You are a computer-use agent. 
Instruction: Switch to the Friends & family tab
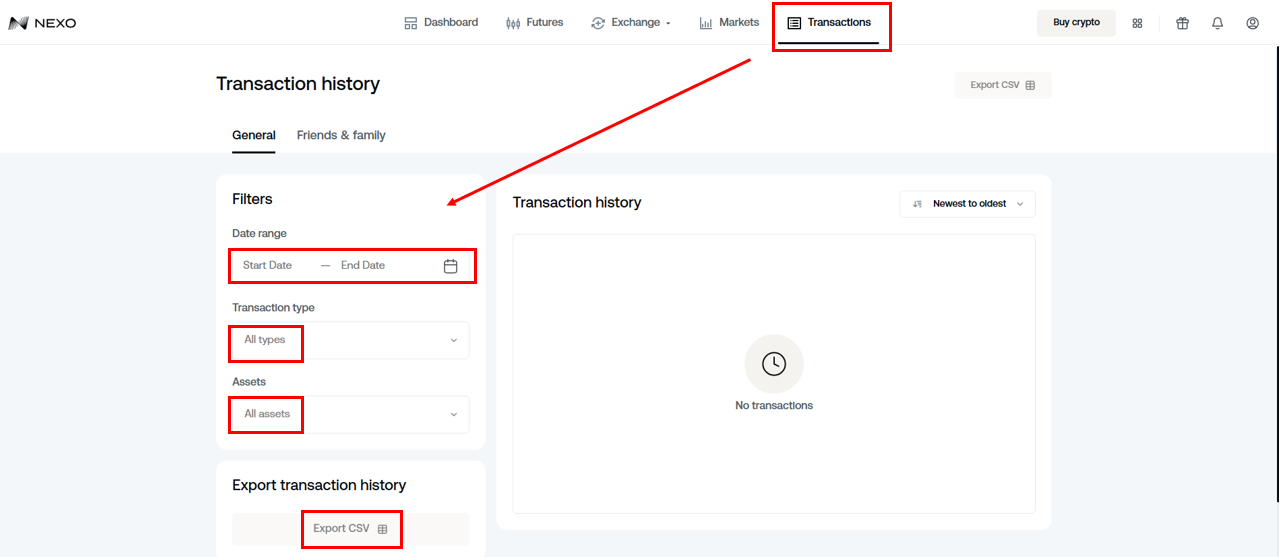341,135
